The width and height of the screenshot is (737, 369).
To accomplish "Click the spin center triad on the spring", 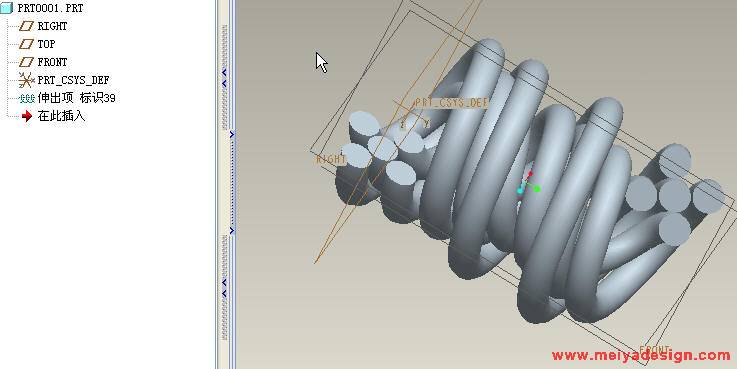I will [x=528, y=184].
